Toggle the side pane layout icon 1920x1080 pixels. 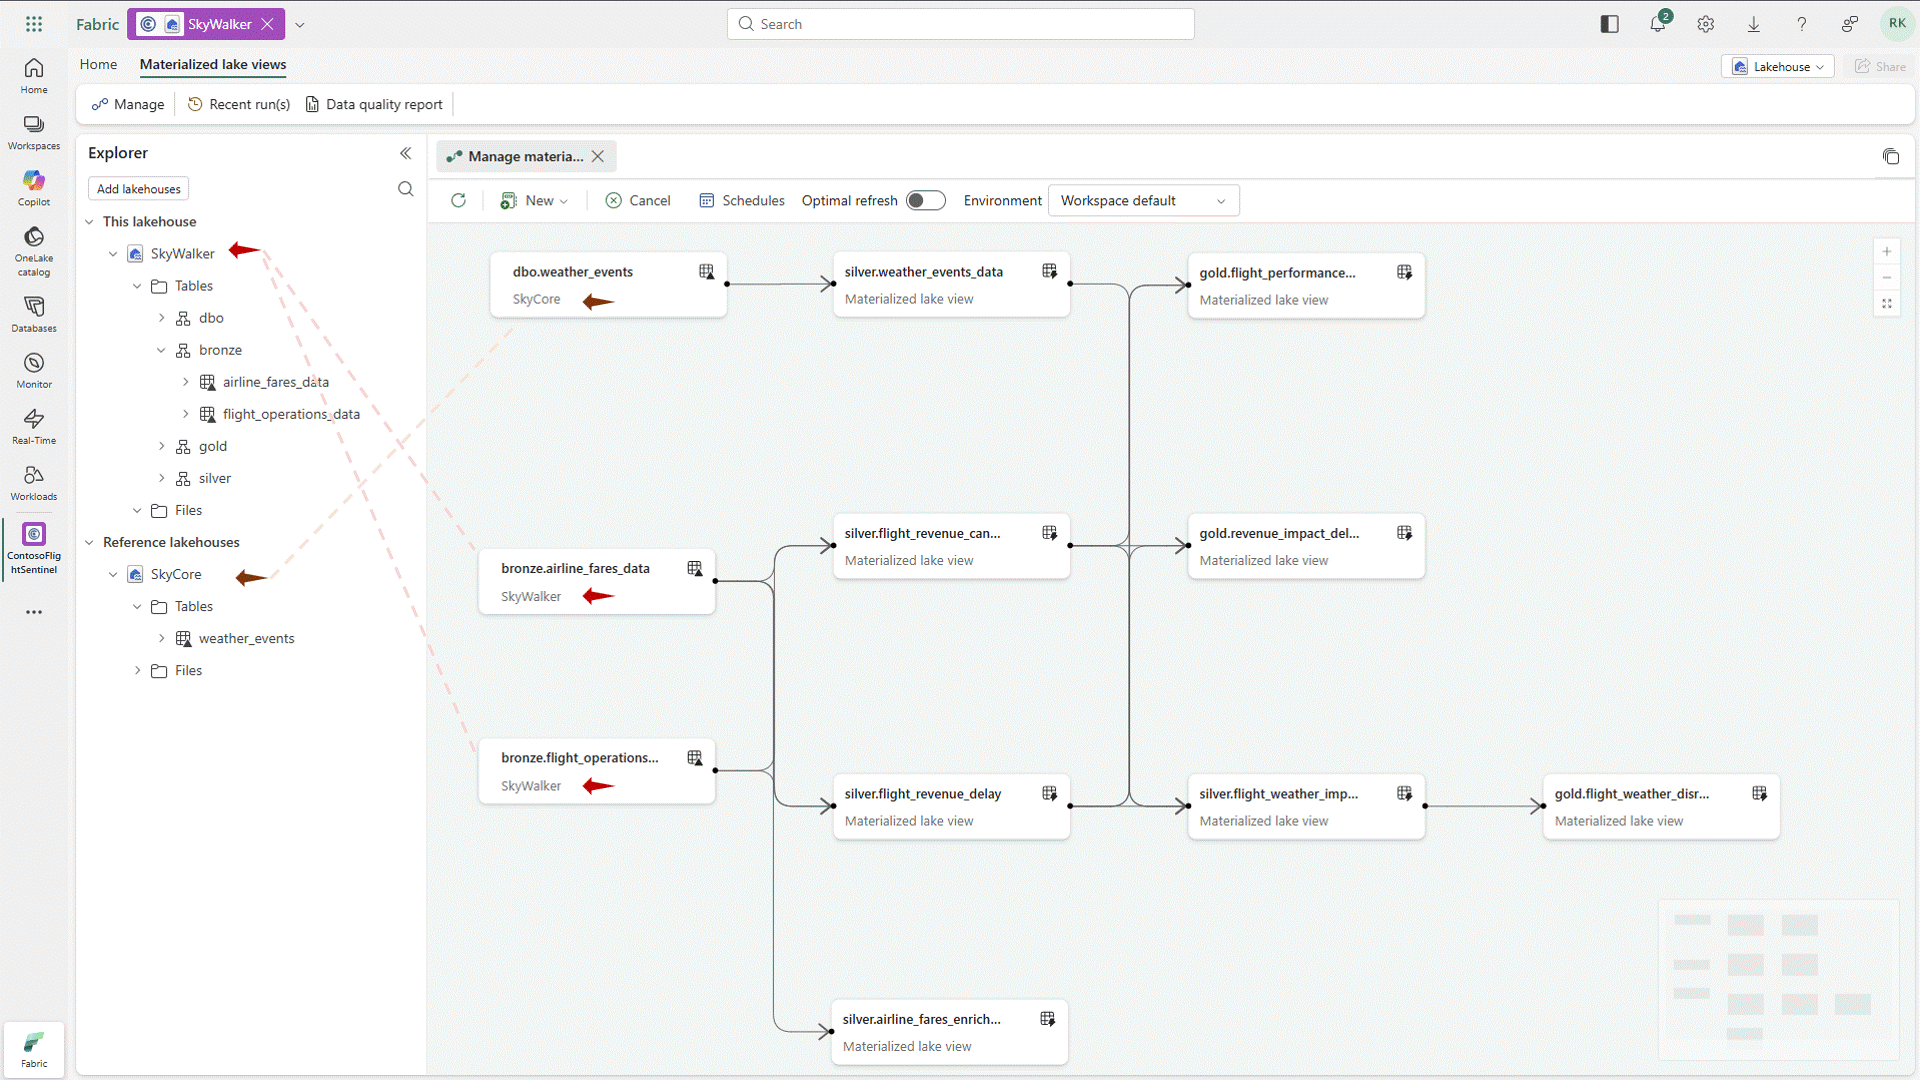1609,23
